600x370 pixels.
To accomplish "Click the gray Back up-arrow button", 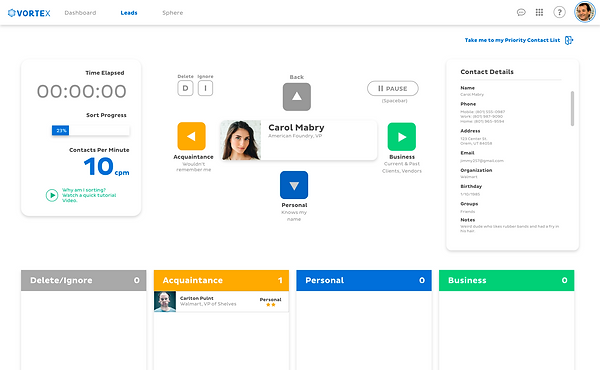I will pyautogui.click(x=297, y=97).
